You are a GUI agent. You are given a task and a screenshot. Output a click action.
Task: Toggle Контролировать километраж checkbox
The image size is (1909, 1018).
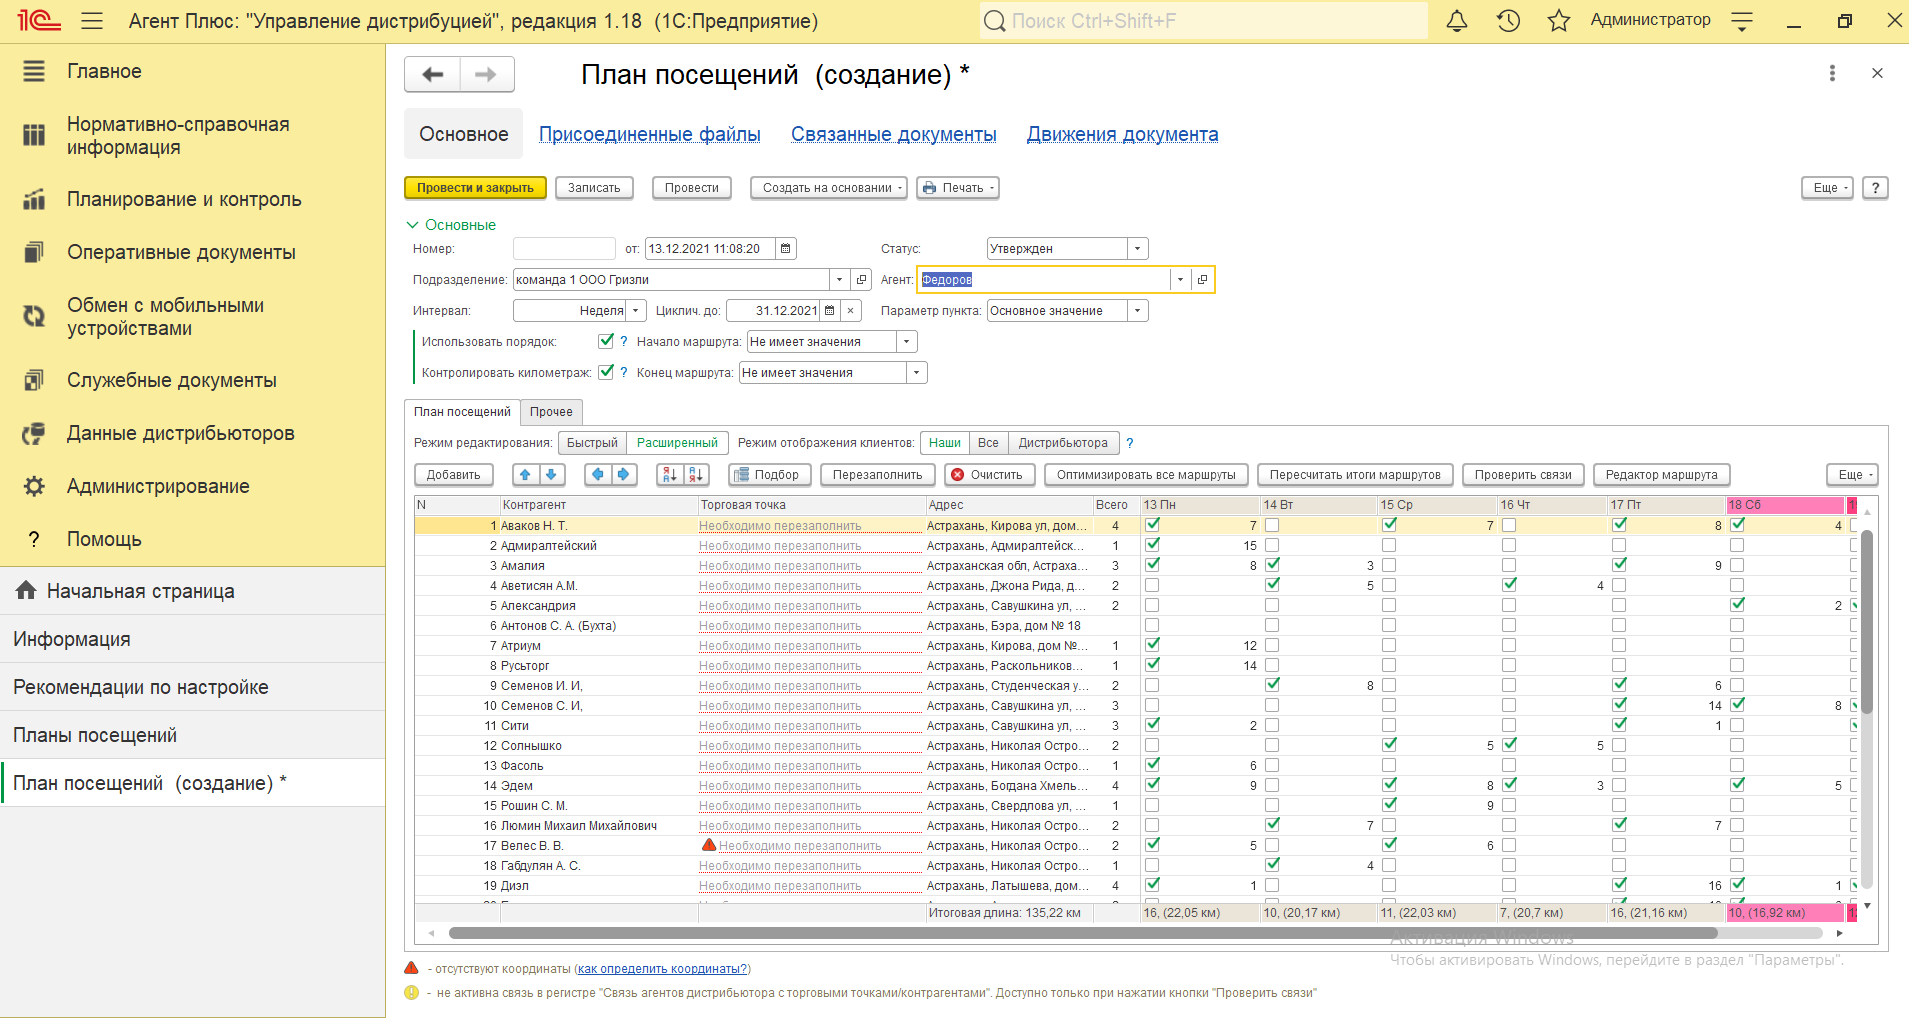(x=605, y=372)
